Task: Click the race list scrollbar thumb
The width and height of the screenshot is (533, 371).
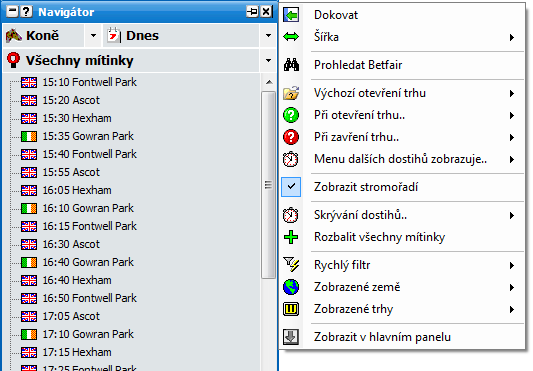Action: (x=268, y=185)
